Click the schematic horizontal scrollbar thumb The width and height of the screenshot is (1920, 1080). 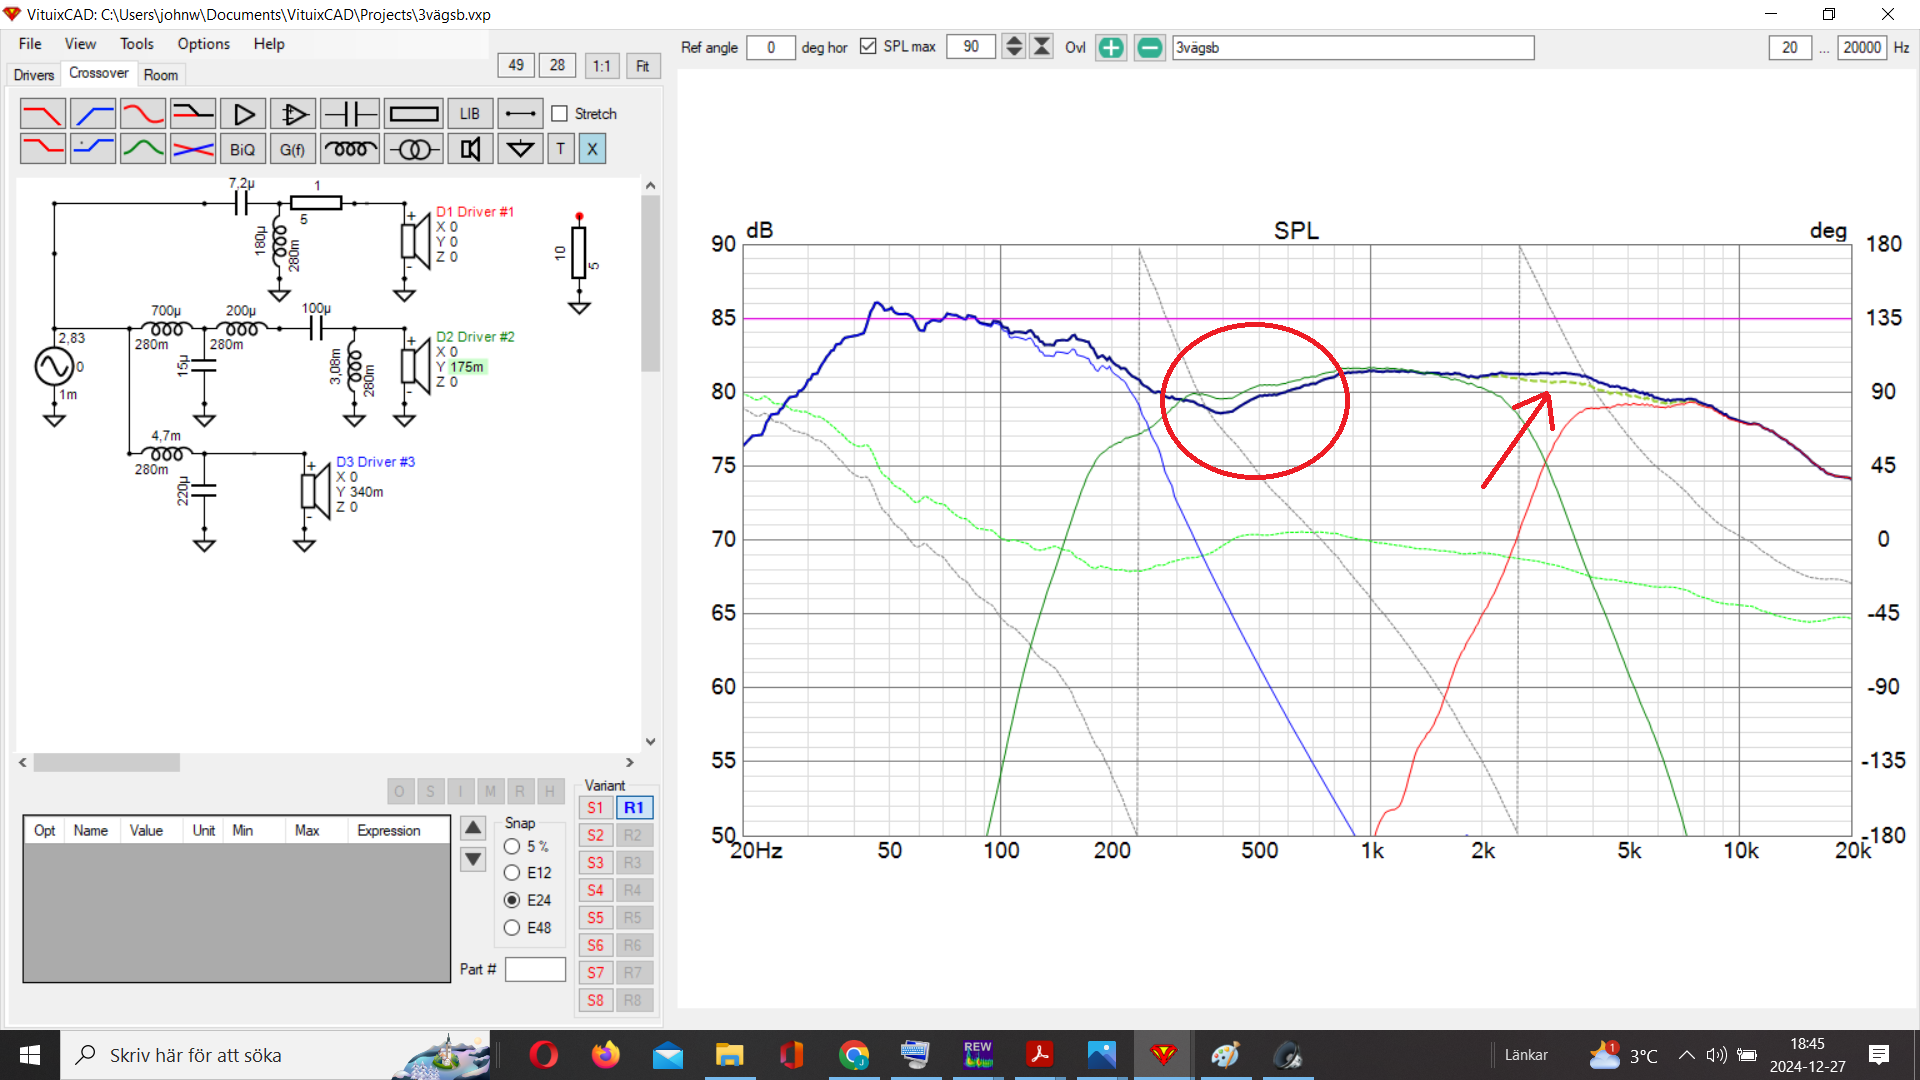107,762
